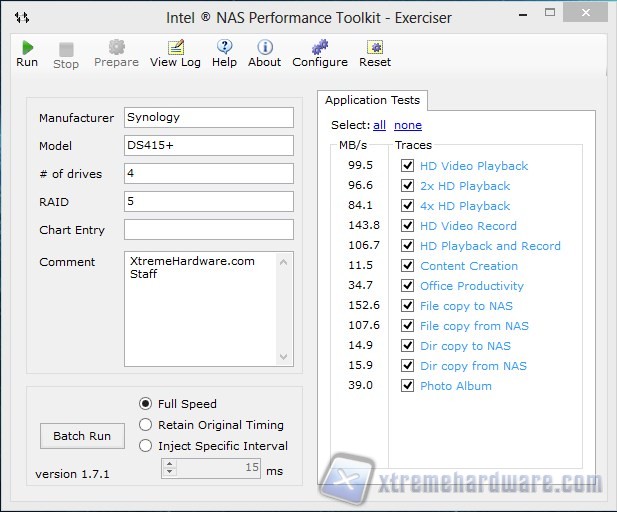Click the Reset toolbar icon

[375, 48]
